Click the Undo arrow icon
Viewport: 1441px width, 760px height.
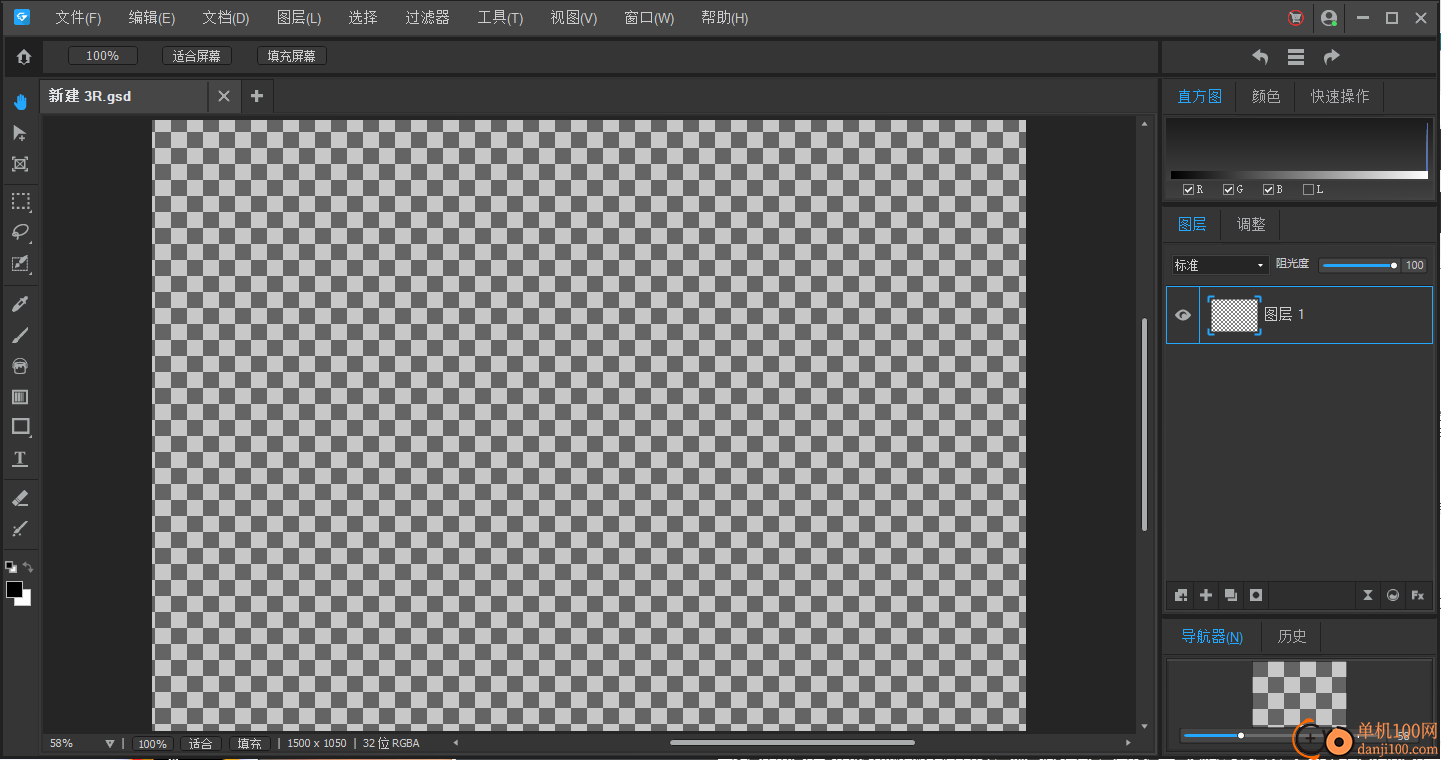(x=1260, y=57)
